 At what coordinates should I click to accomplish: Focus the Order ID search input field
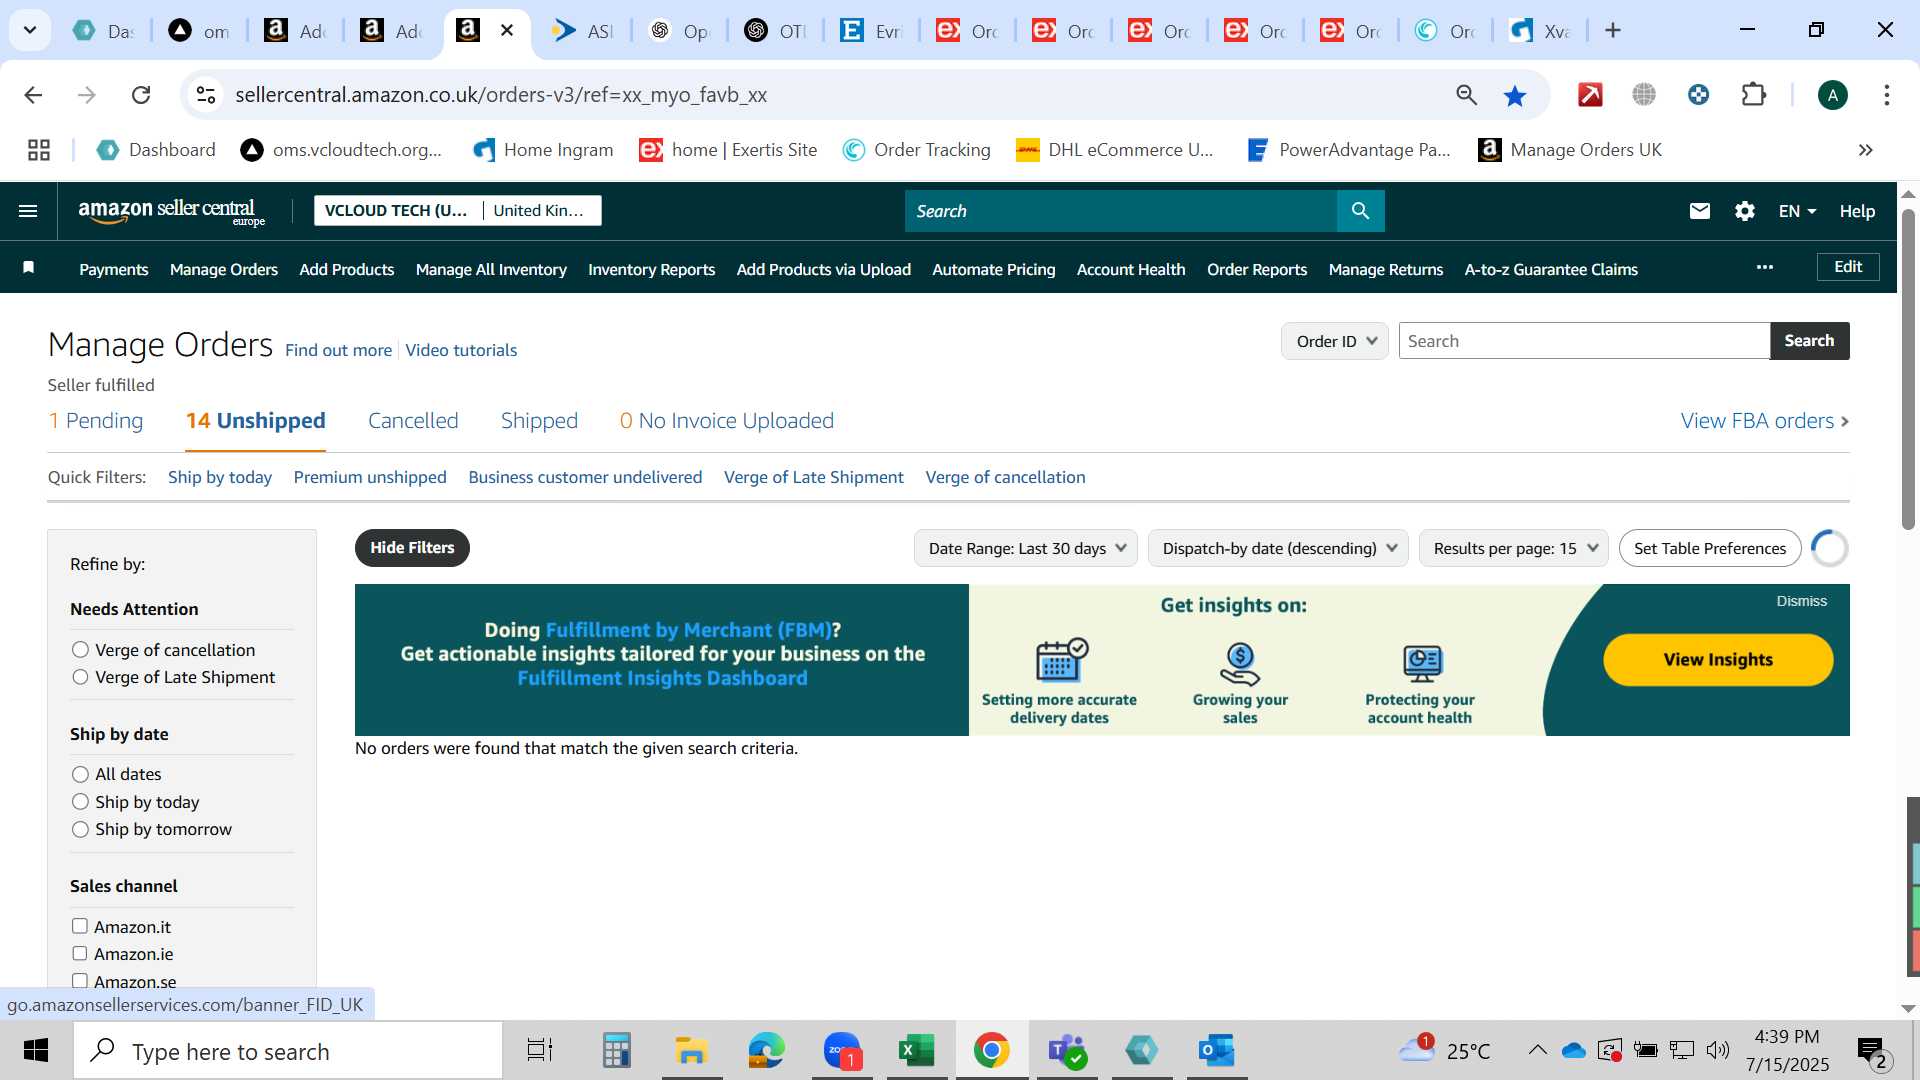point(1584,341)
